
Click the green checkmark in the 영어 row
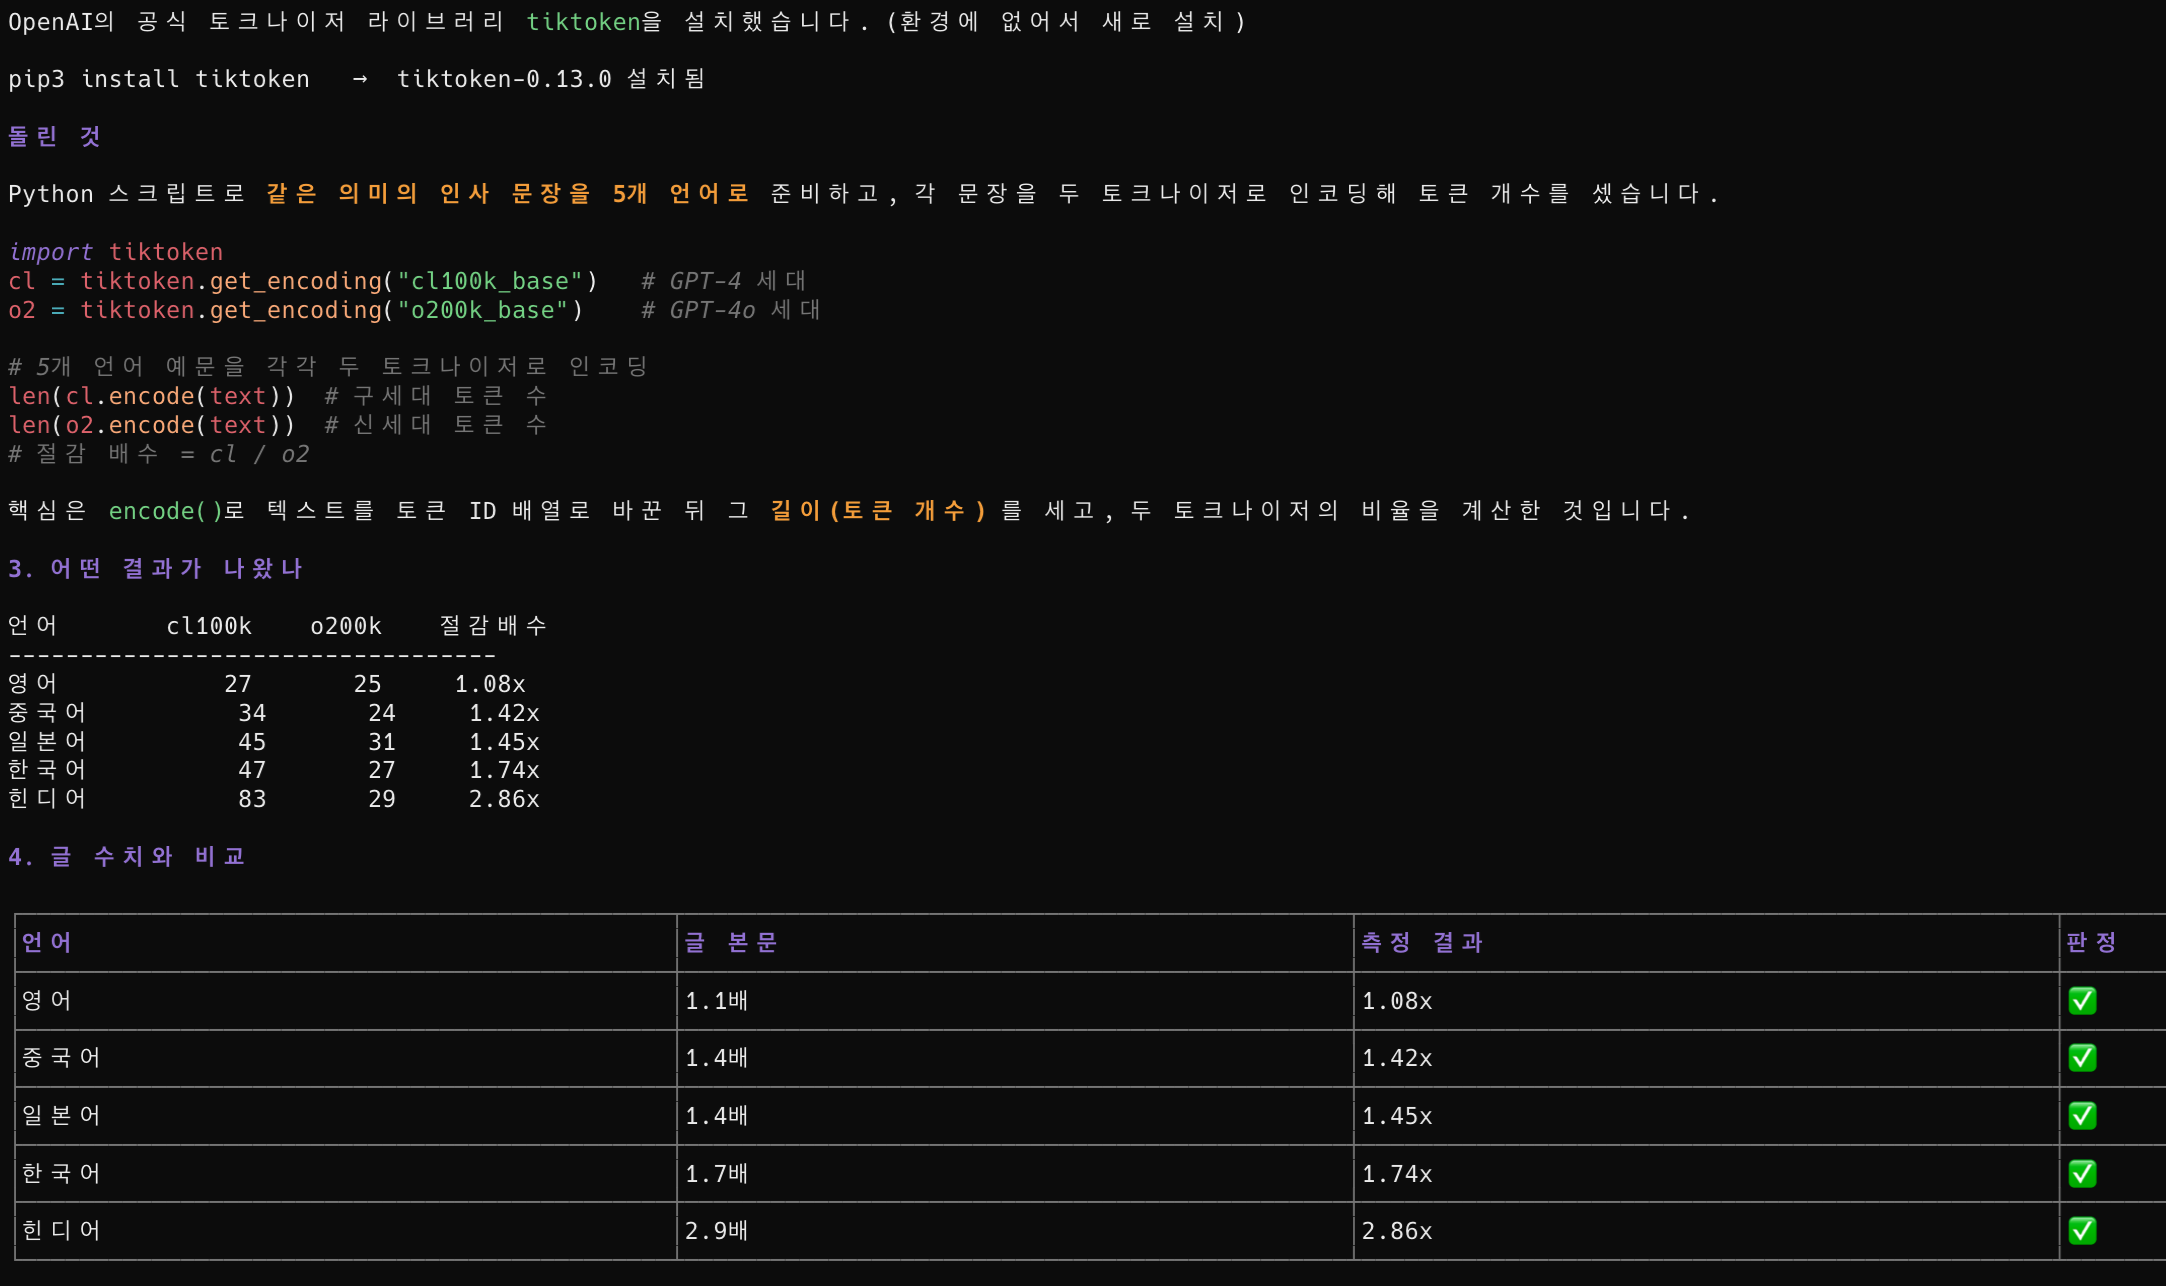click(2082, 1001)
